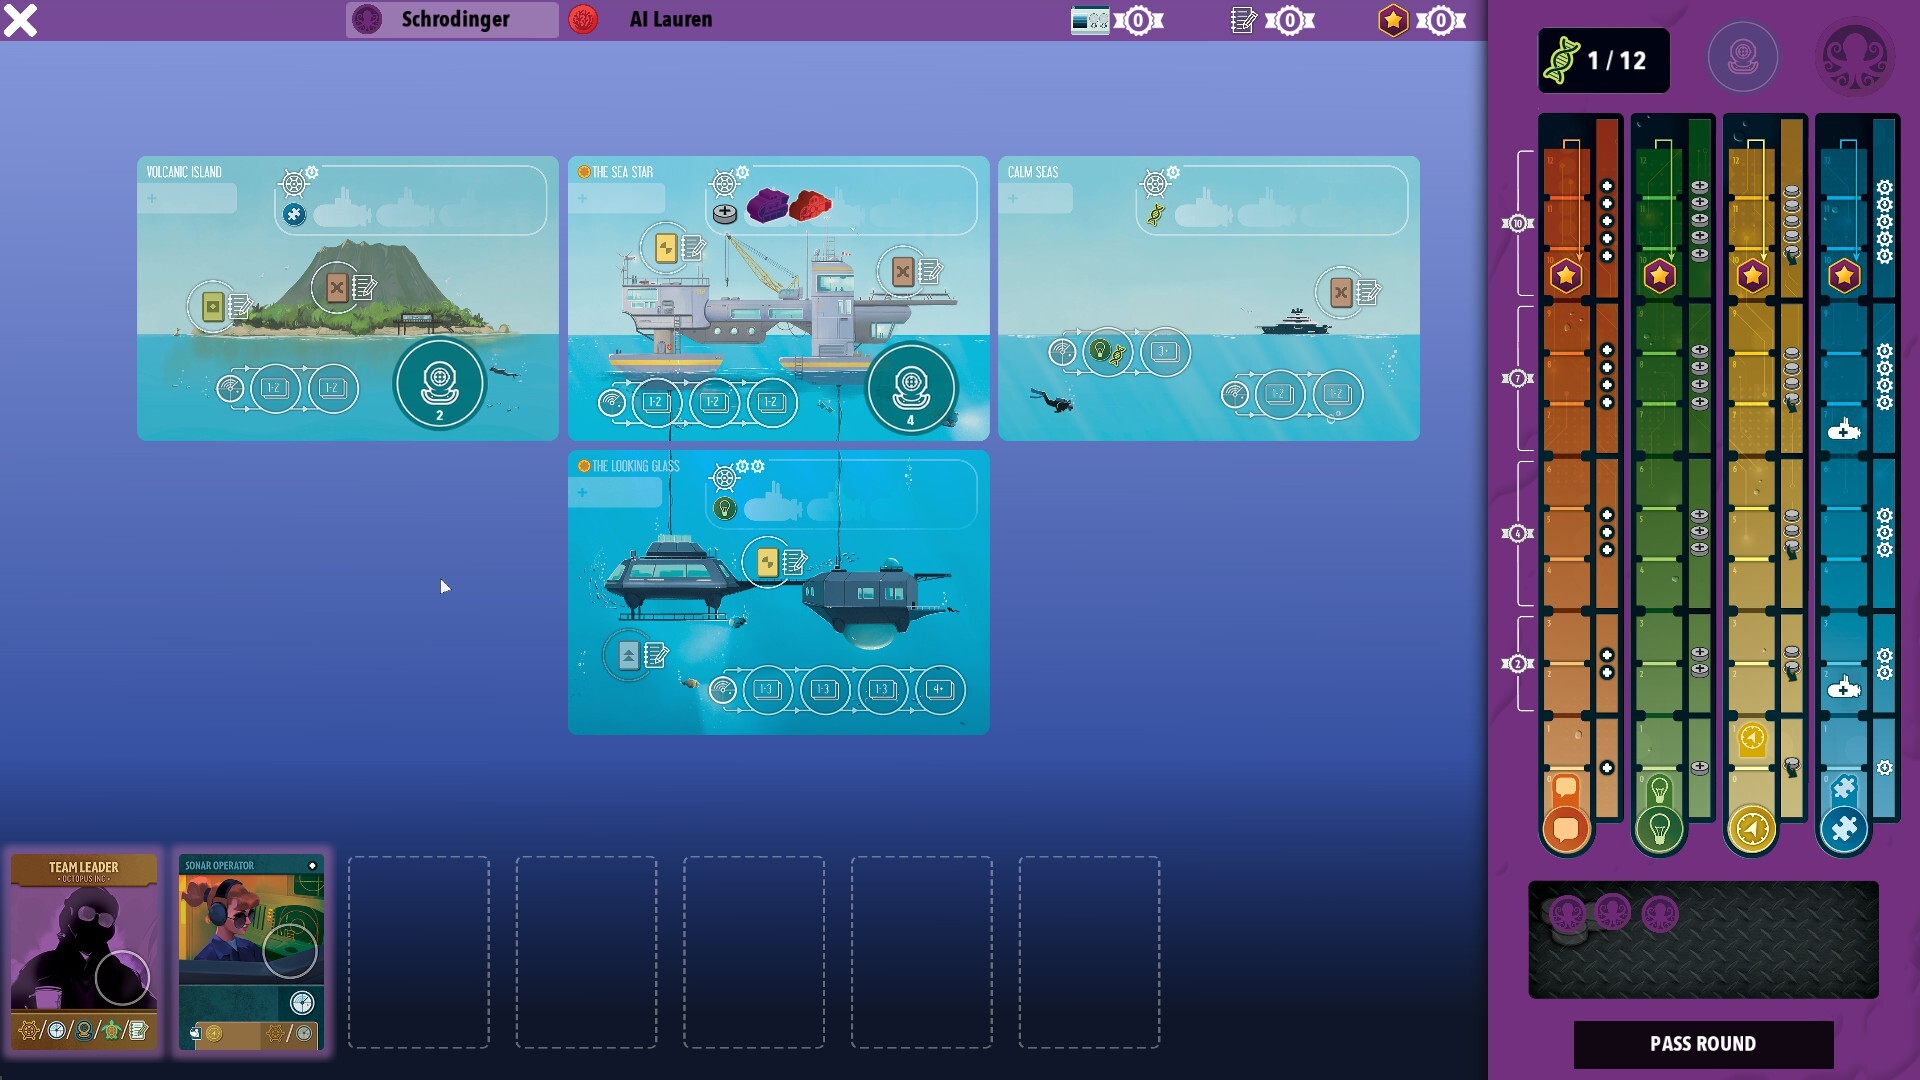Click the diver helmet 2 icon on Volcanic Island
This screenshot has height=1080, width=1920.
coord(439,384)
